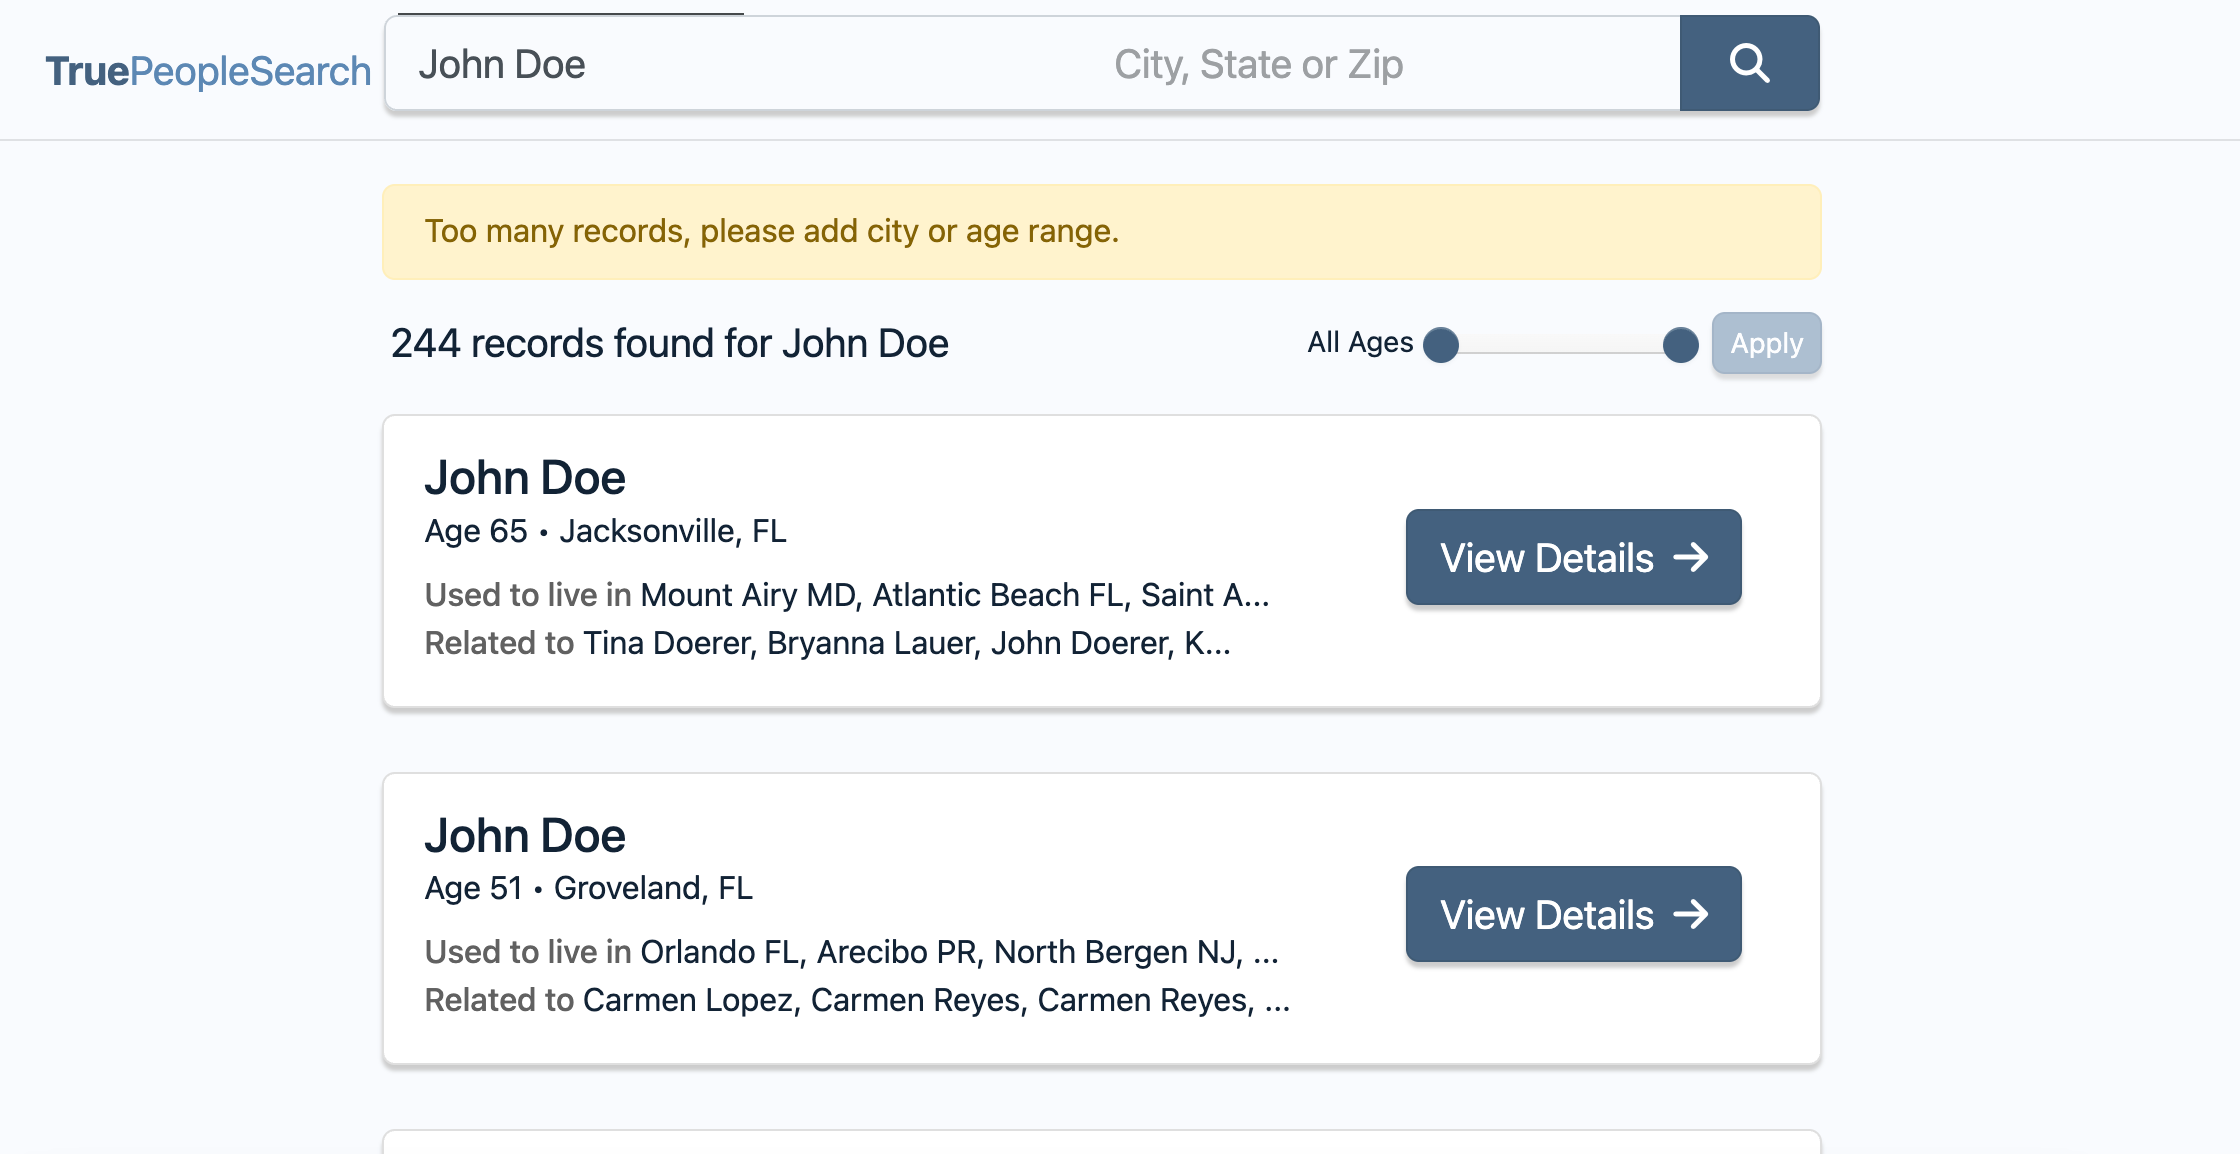Image resolution: width=2240 pixels, height=1154 pixels.
Task: Click the arrow on the Jacksonville View Details button
Action: (1691, 557)
